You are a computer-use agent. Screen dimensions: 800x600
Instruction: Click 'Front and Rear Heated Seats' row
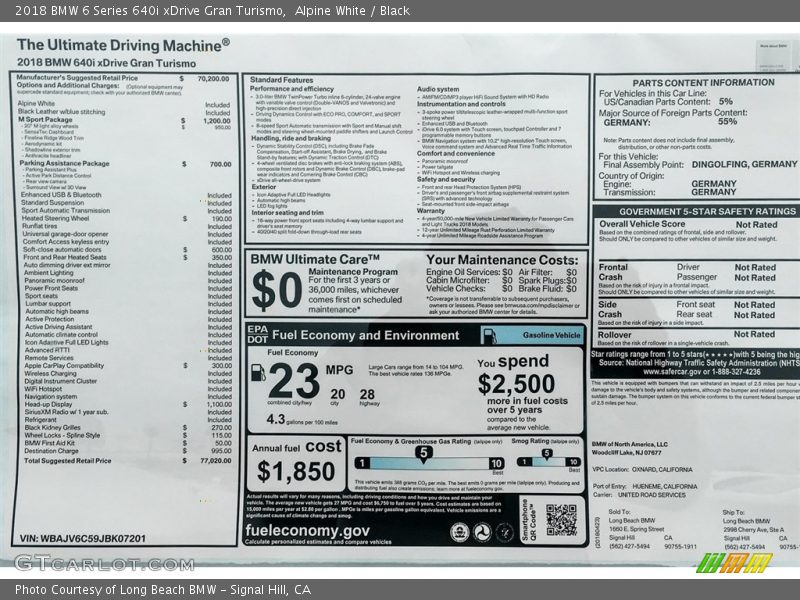coord(127,258)
